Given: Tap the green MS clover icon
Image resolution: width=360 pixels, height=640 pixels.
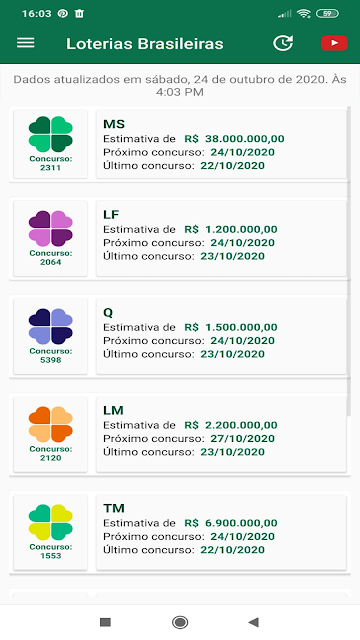Looking at the screenshot, I should (x=51, y=134).
